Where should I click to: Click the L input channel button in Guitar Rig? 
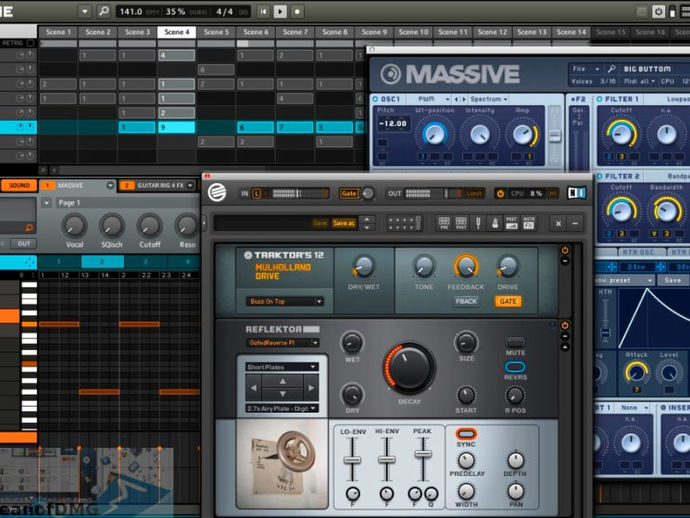[x=256, y=193]
